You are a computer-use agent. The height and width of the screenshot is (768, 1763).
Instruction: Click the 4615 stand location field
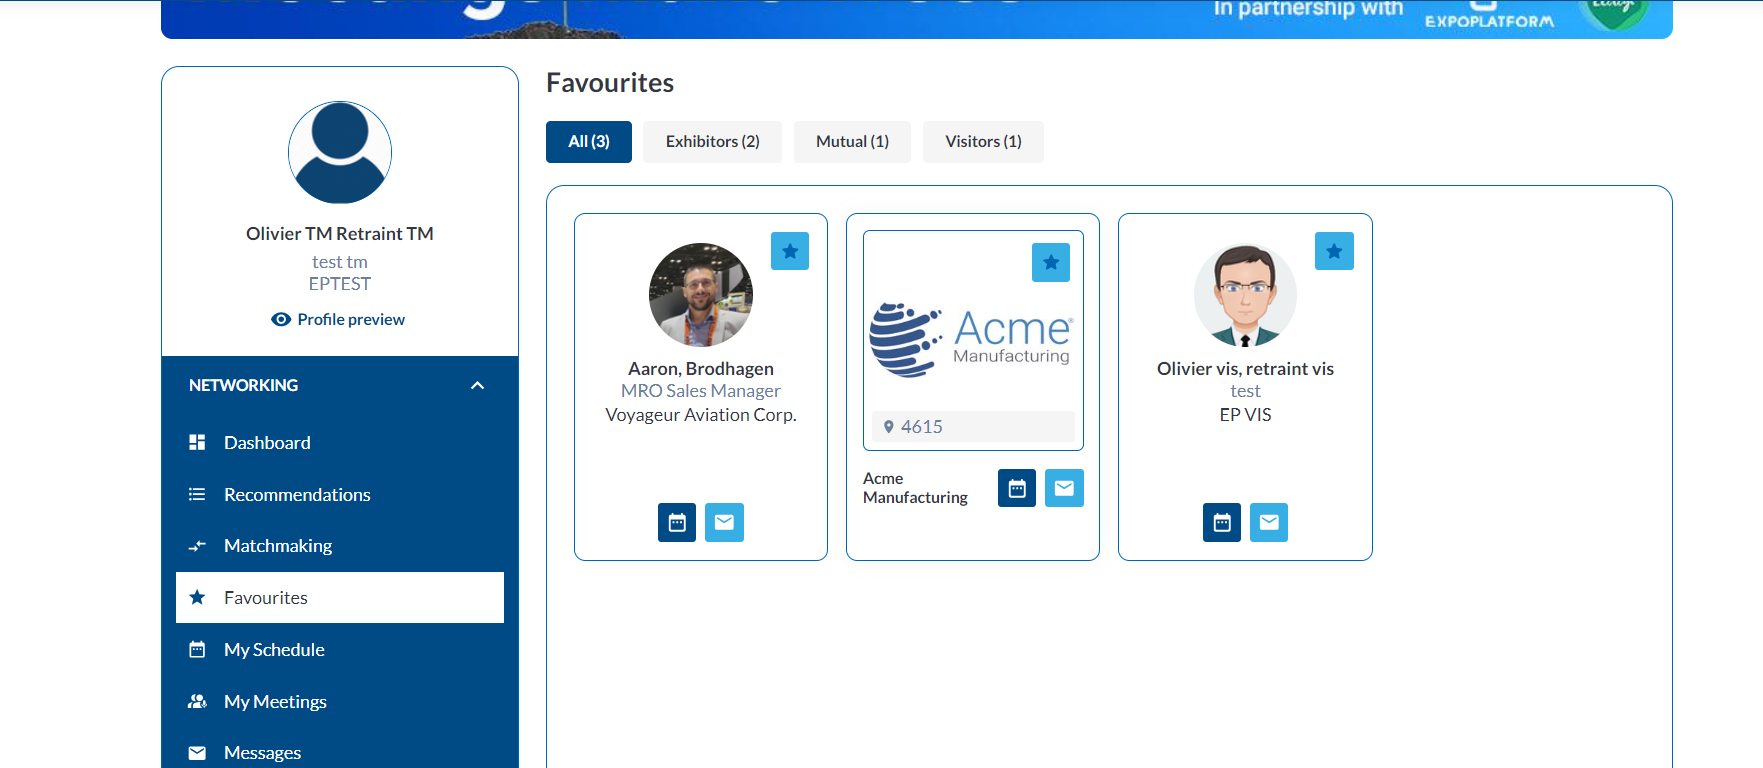(x=973, y=427)
